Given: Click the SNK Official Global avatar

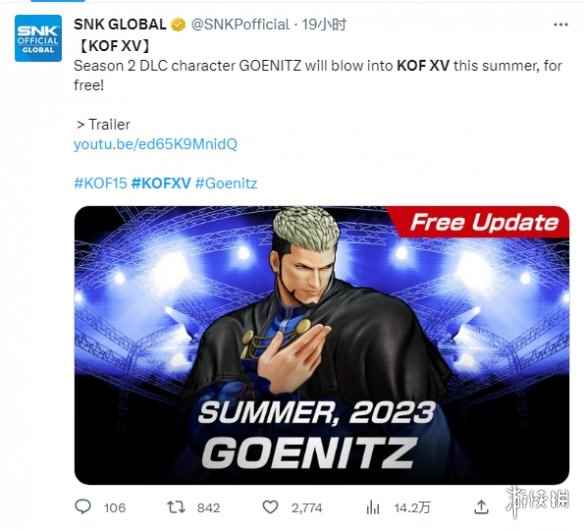Looking at the screenshot, I should pos(38,38).
